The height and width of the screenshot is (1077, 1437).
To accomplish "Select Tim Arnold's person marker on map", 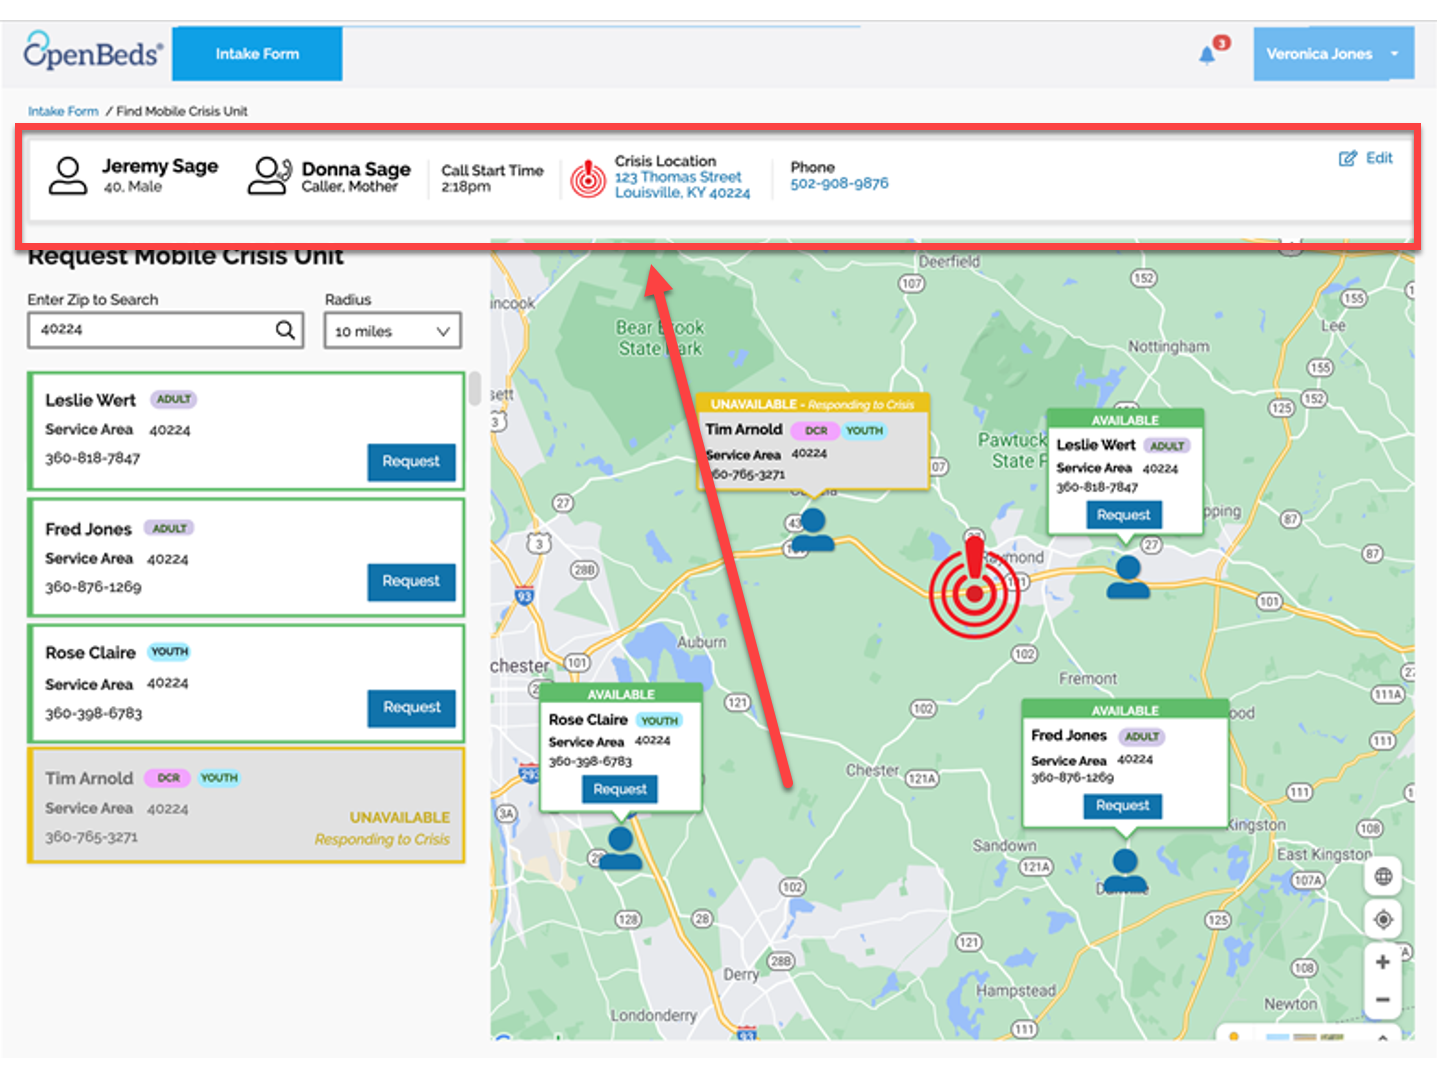I will 813,530.
